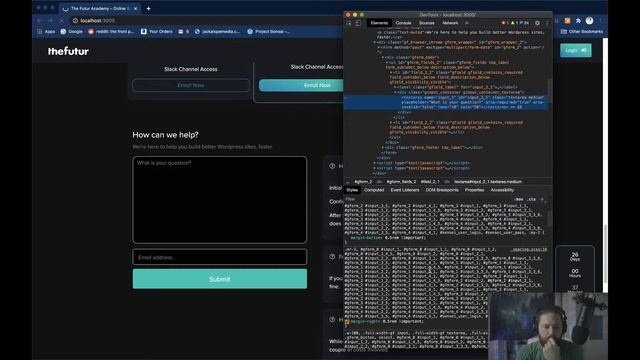Open DevTools settings gear
Viewport: 640px width, 360px height.
537,23
